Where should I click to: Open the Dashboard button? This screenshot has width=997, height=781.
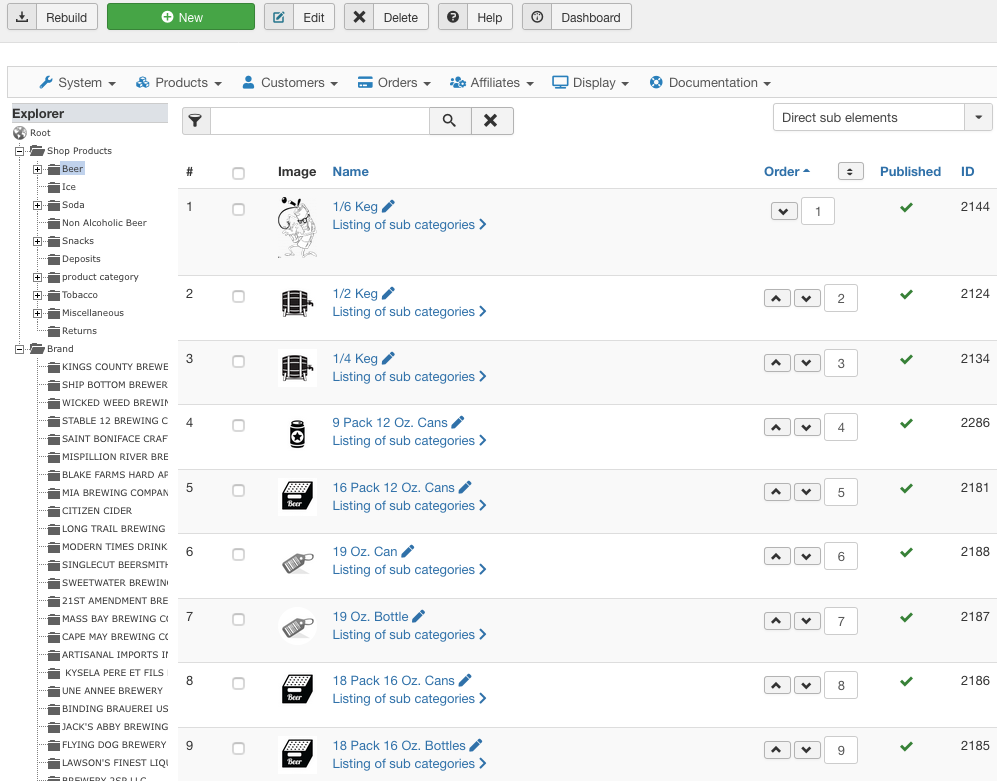coord(577,17)
